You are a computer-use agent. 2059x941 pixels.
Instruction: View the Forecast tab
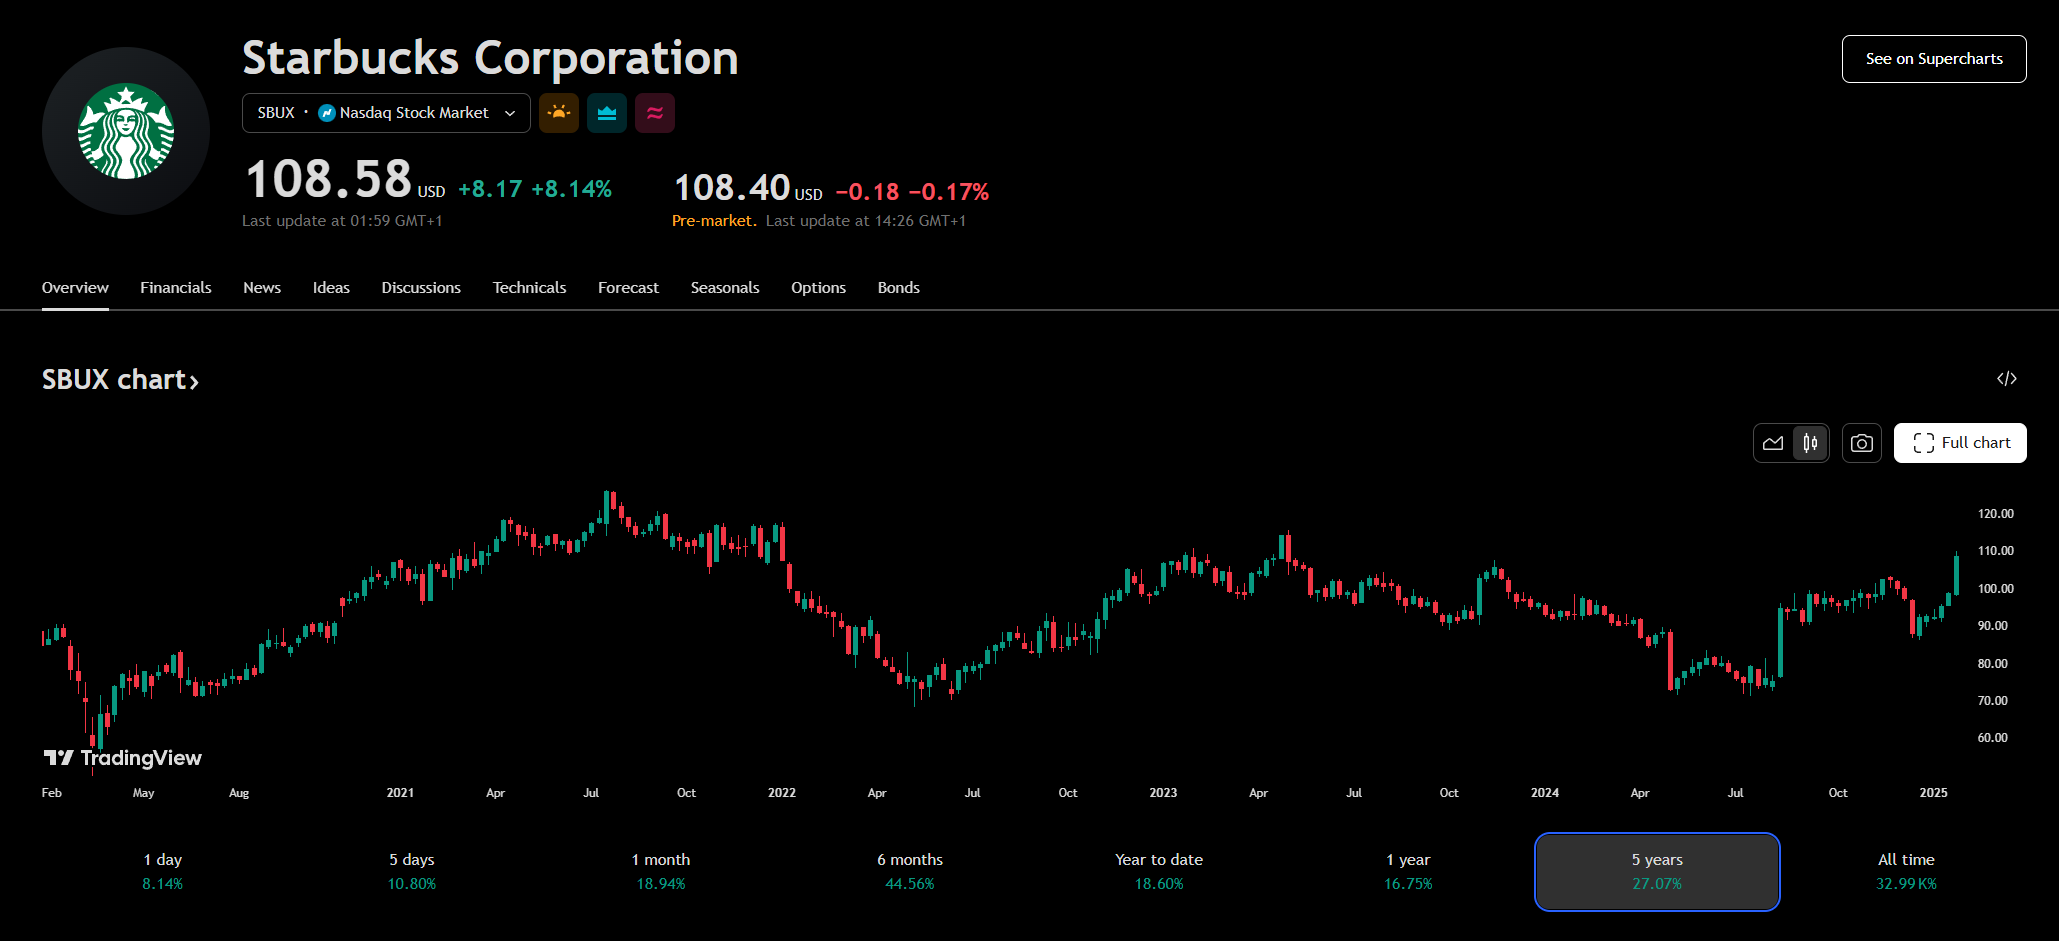(628, 288)
